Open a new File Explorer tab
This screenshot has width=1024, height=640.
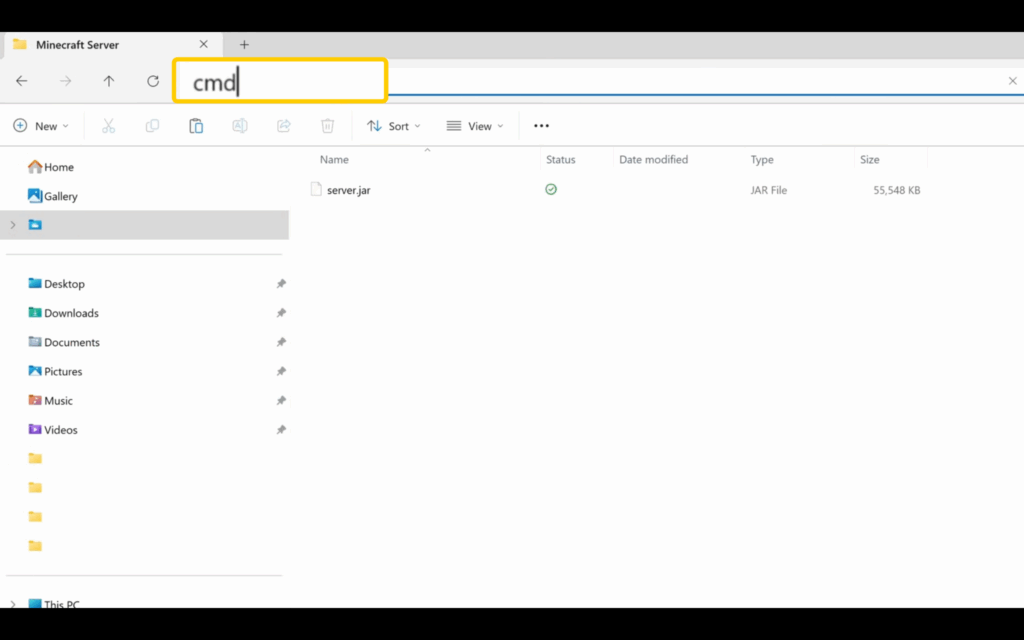(244, 44)
